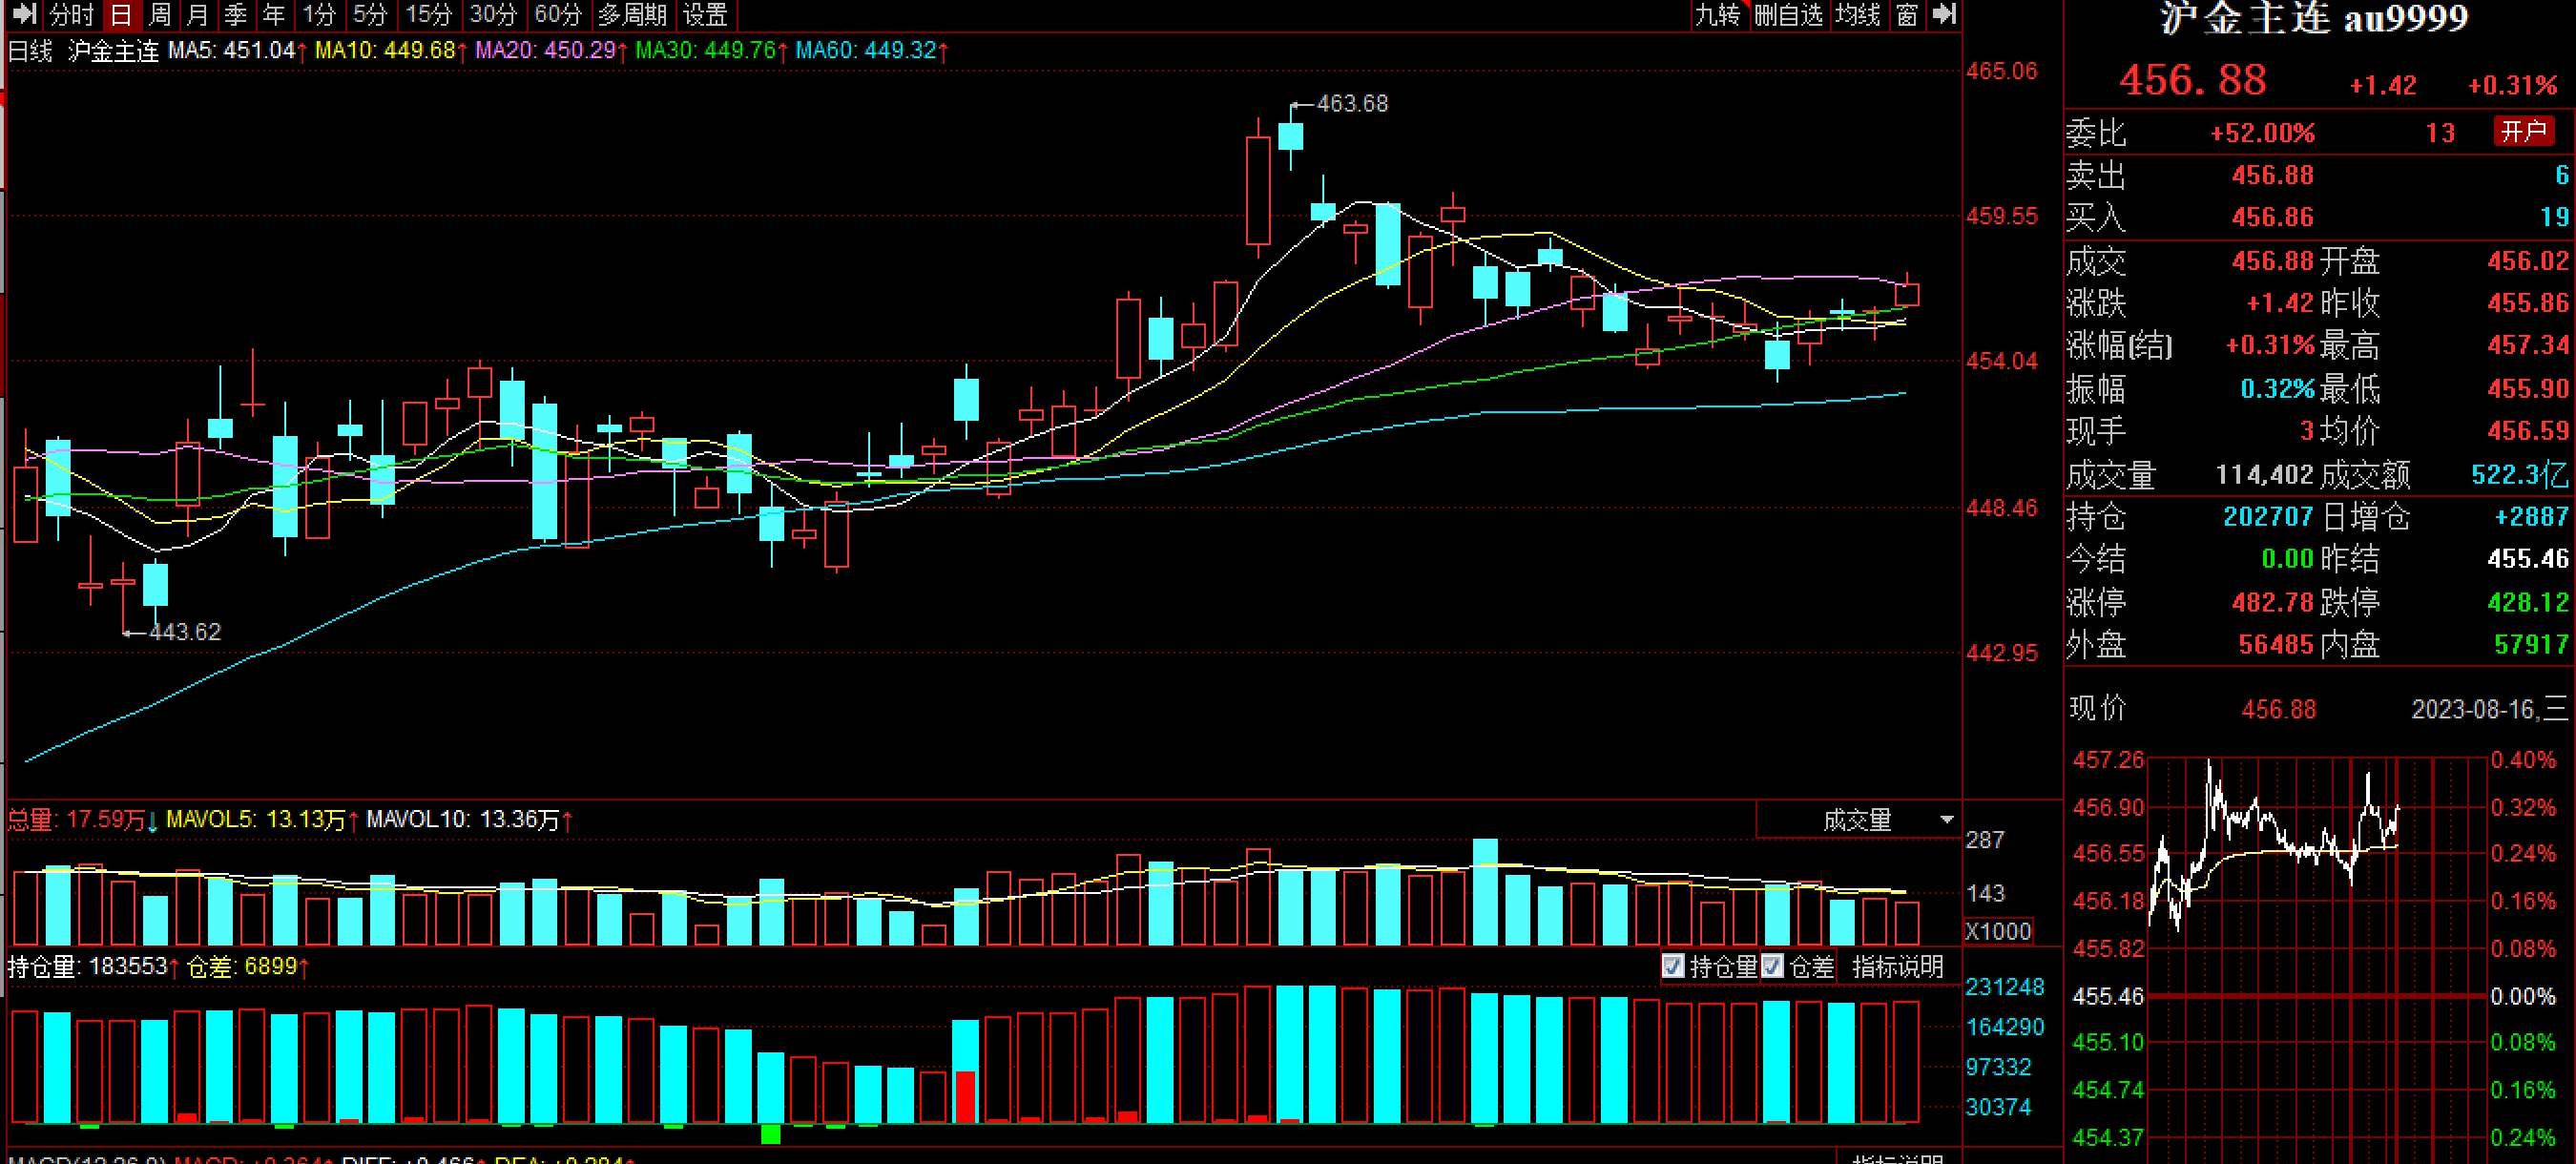2576x1164 pixels.
Task: Click the MA5 indicator label
Action: (231, 50)
